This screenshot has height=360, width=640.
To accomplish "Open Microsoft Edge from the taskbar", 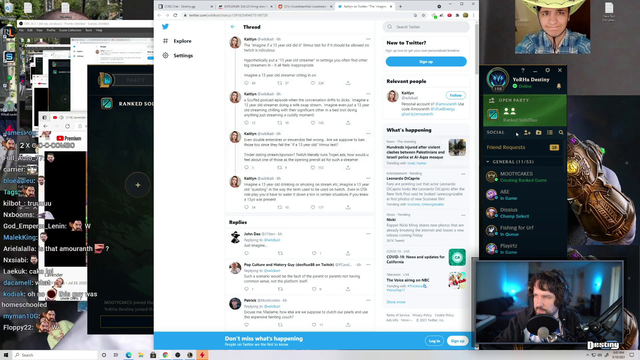I will pos(129,355).
